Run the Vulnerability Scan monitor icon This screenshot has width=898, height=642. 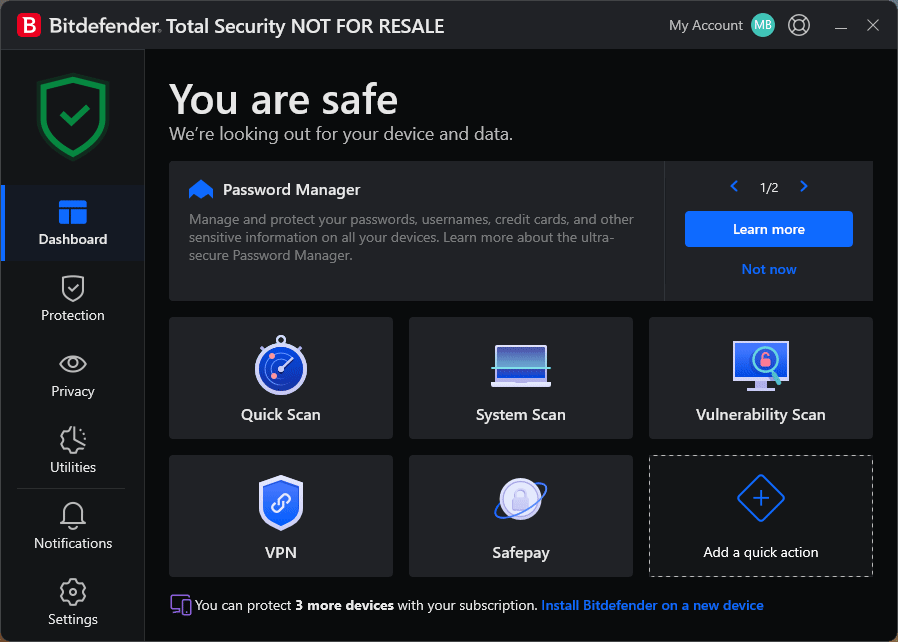tap(760, 366)
